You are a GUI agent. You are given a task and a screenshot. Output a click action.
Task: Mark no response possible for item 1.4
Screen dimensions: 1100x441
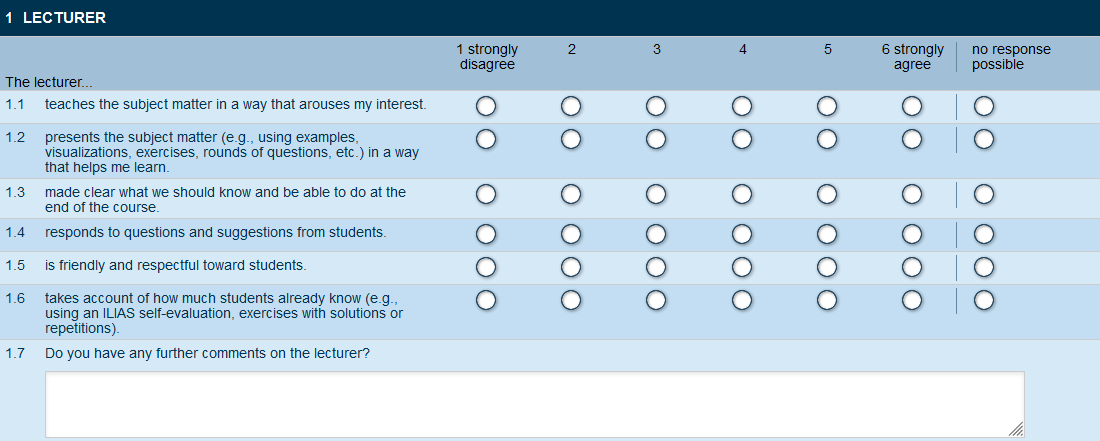point(984,234)
